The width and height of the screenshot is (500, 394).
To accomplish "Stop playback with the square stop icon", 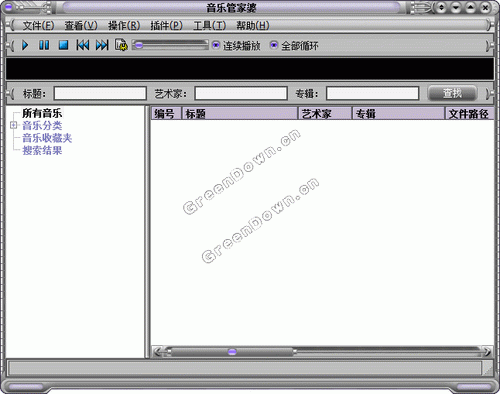I will pyautogui.click(x=63, y=45).
